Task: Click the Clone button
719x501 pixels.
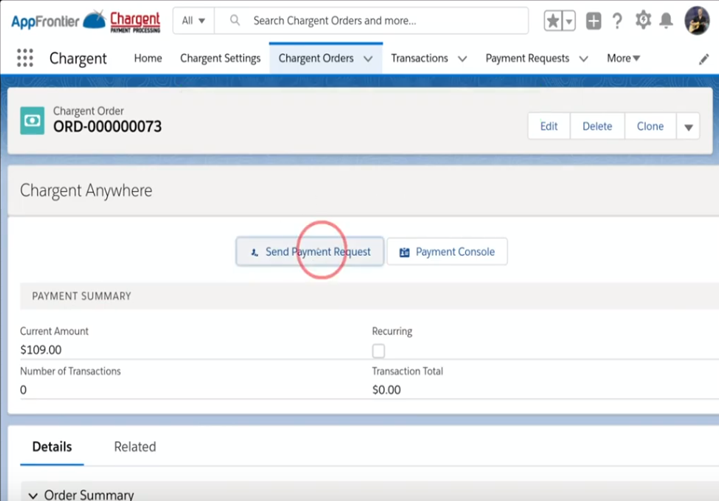Action: click(650, 126)
